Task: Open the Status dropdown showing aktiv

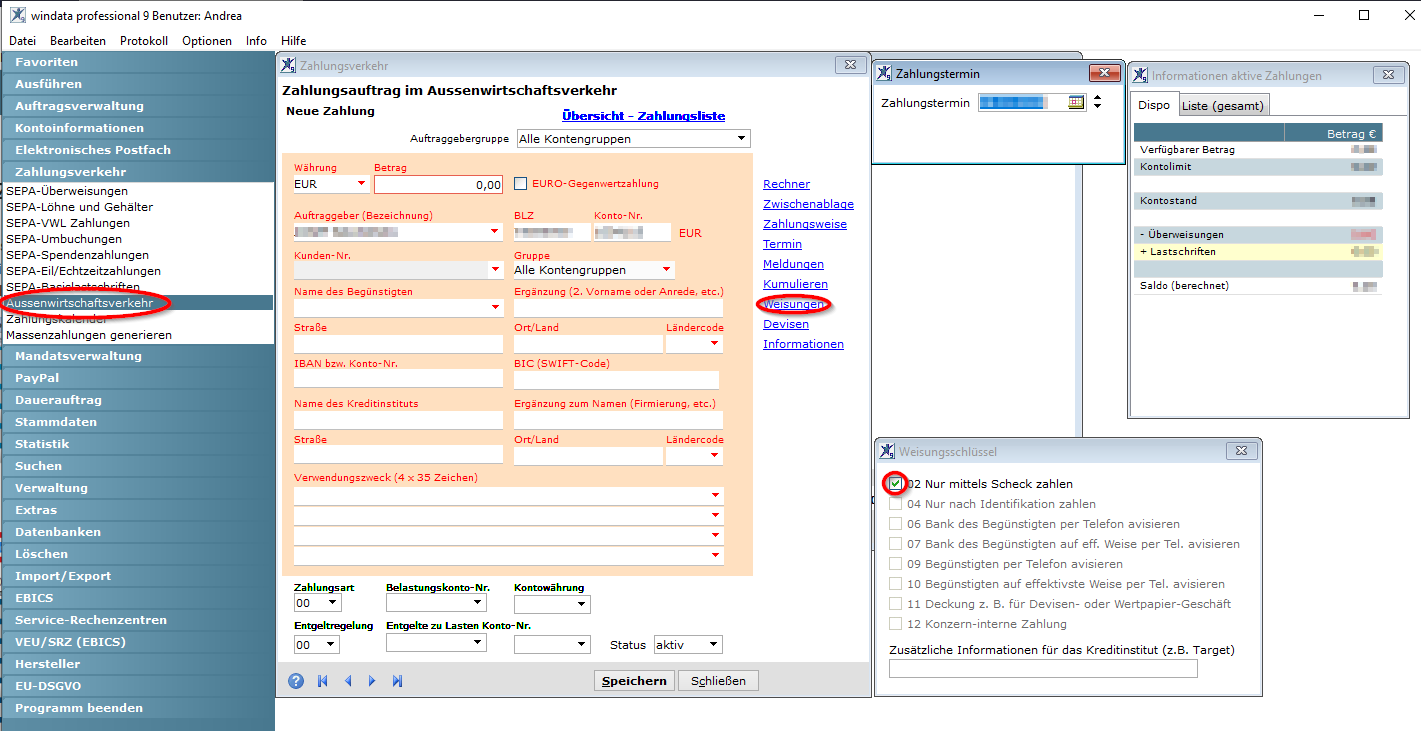Action: pyautogui.click(x=713, y=645)
